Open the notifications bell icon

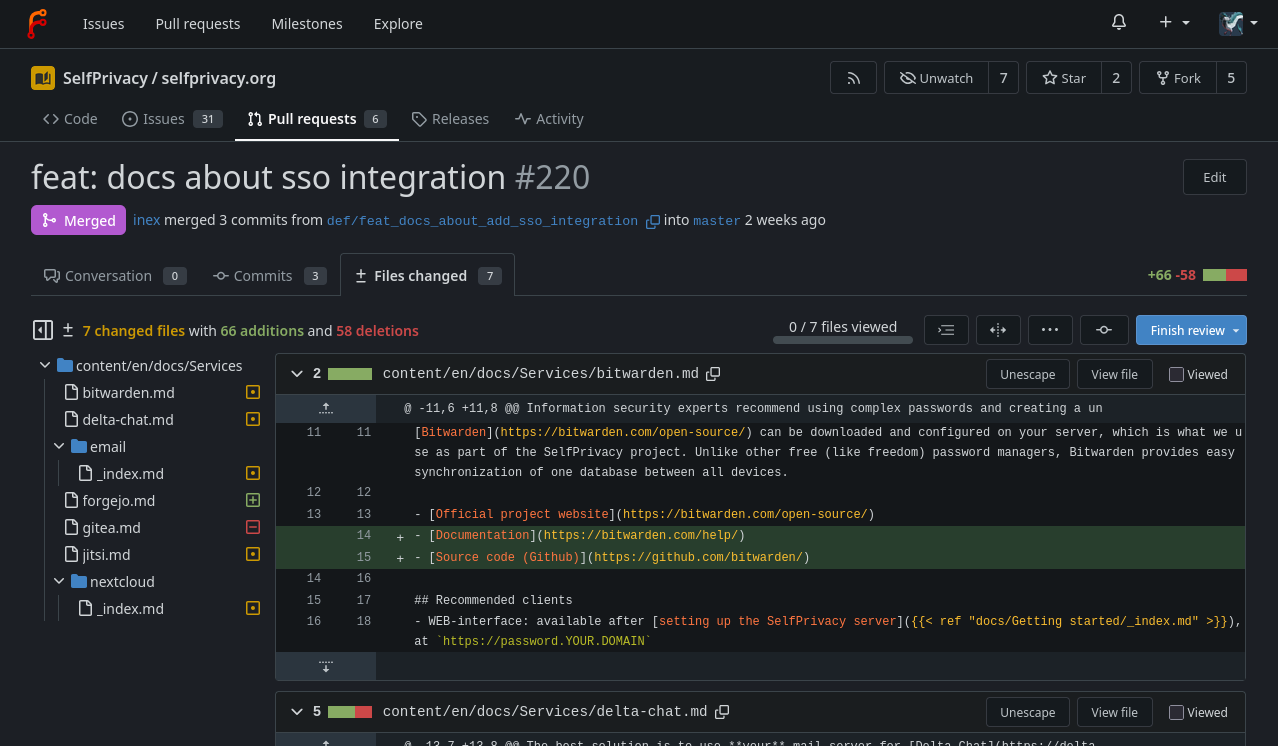point(1119,23)
